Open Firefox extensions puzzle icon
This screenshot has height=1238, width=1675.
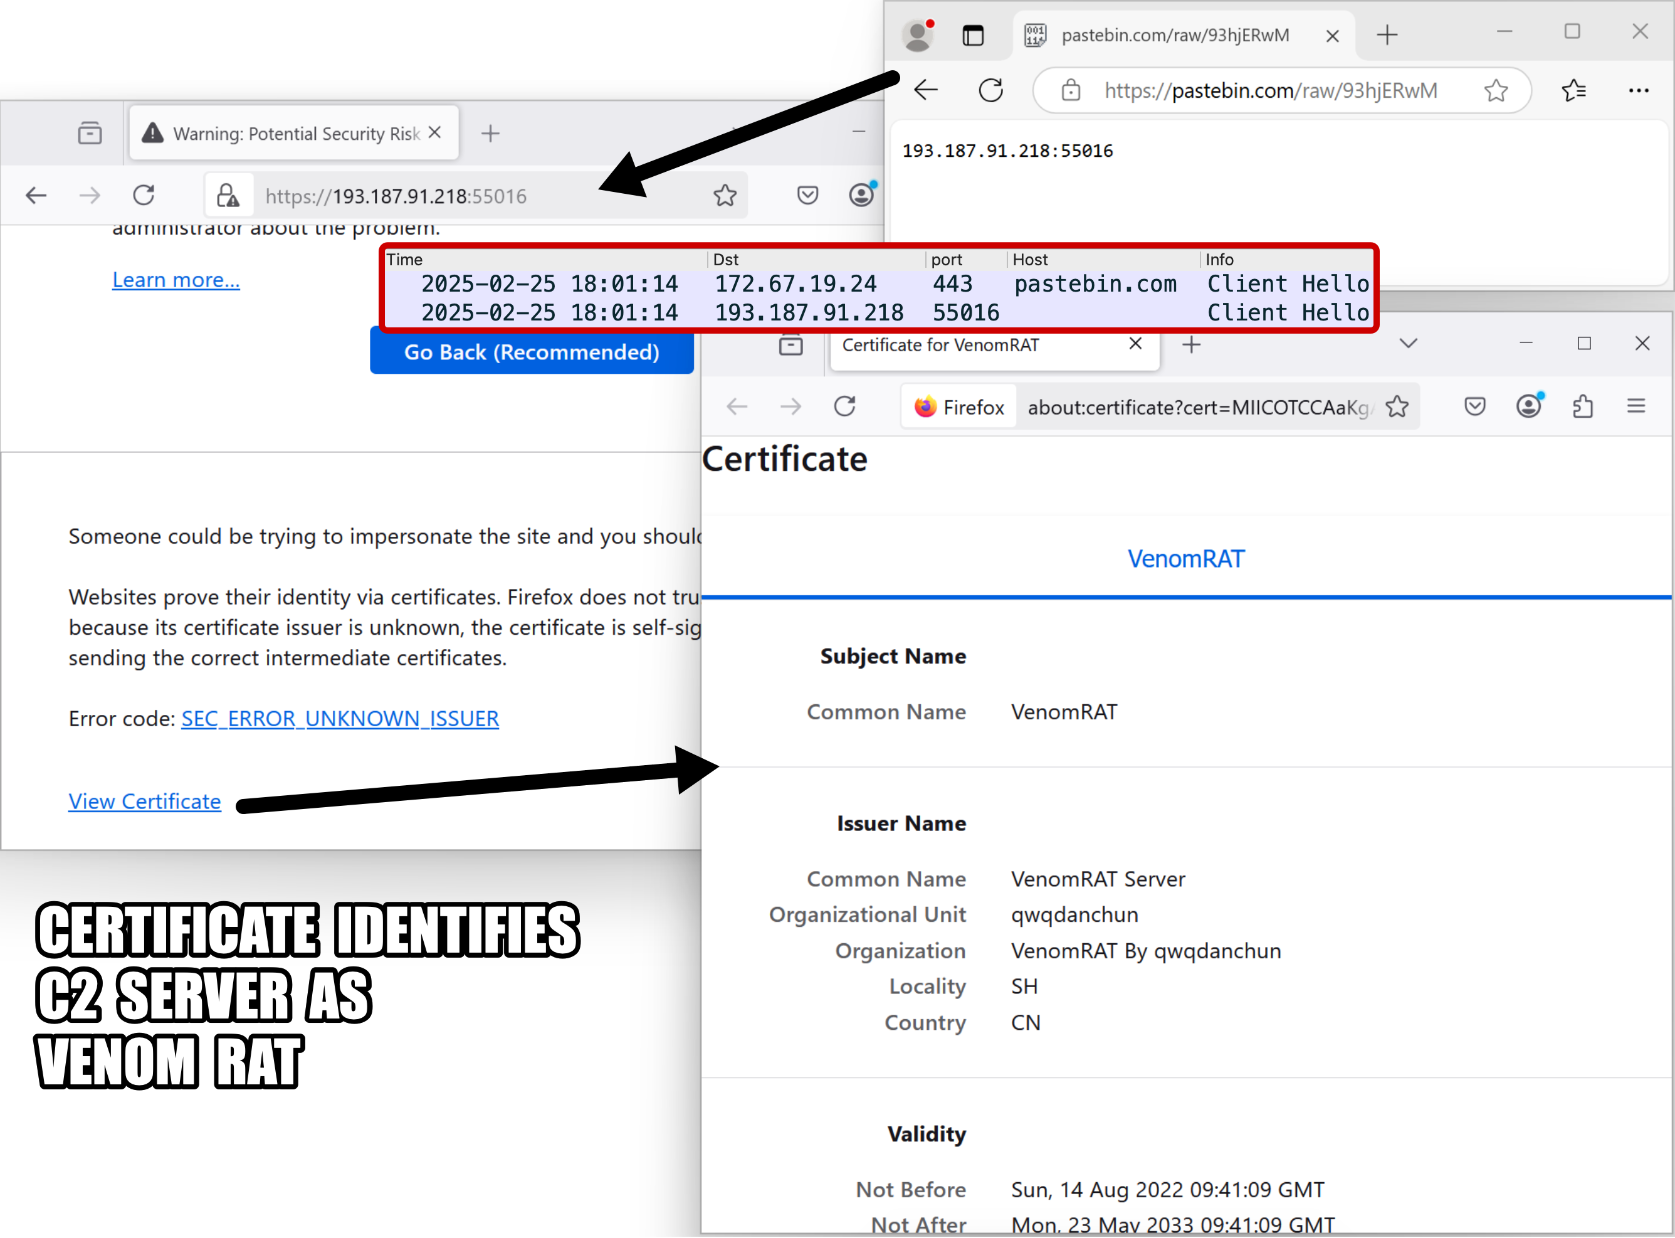pos(1583,407)
